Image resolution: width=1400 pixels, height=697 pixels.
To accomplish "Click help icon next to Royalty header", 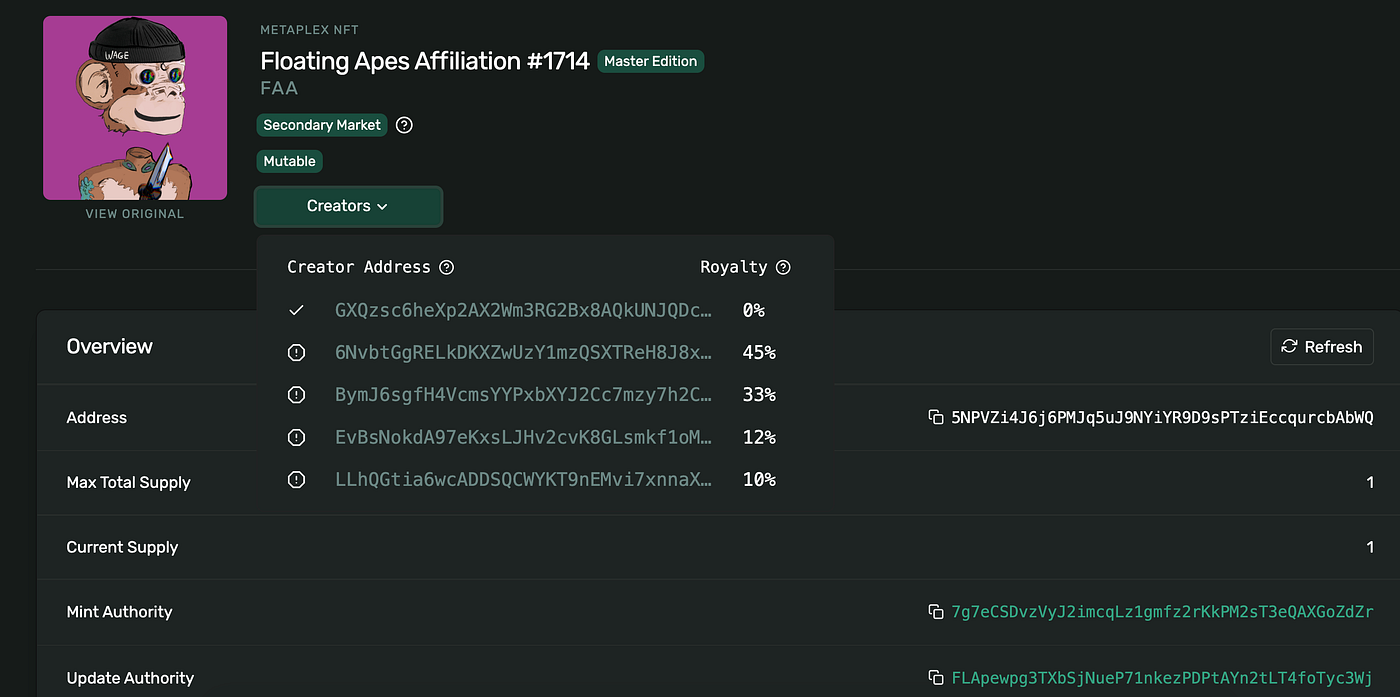I will tap(783, 267).
